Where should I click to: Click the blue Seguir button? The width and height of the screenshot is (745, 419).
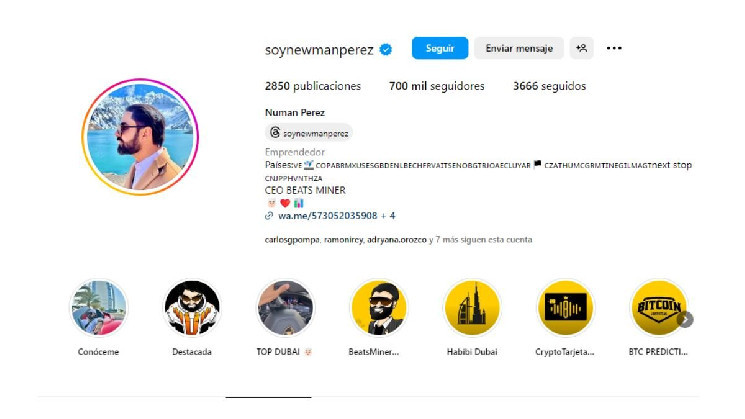tap(439, 48)
